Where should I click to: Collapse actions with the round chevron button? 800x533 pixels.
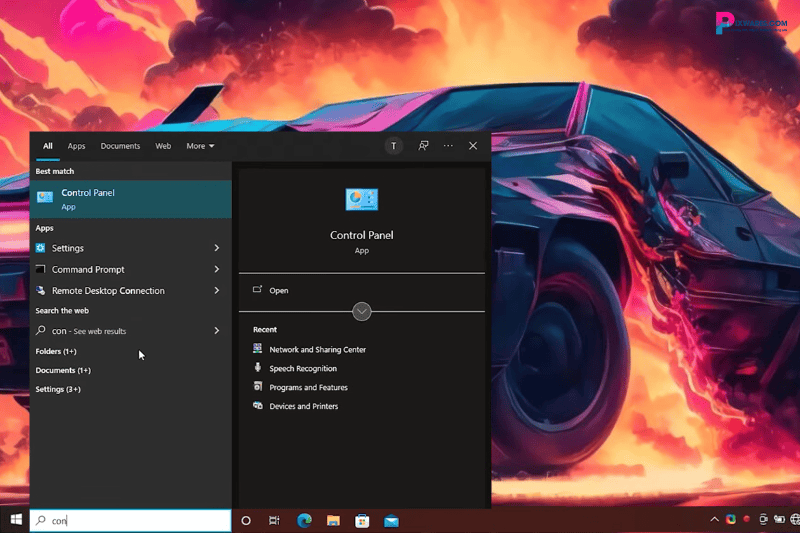coord(362,312)
